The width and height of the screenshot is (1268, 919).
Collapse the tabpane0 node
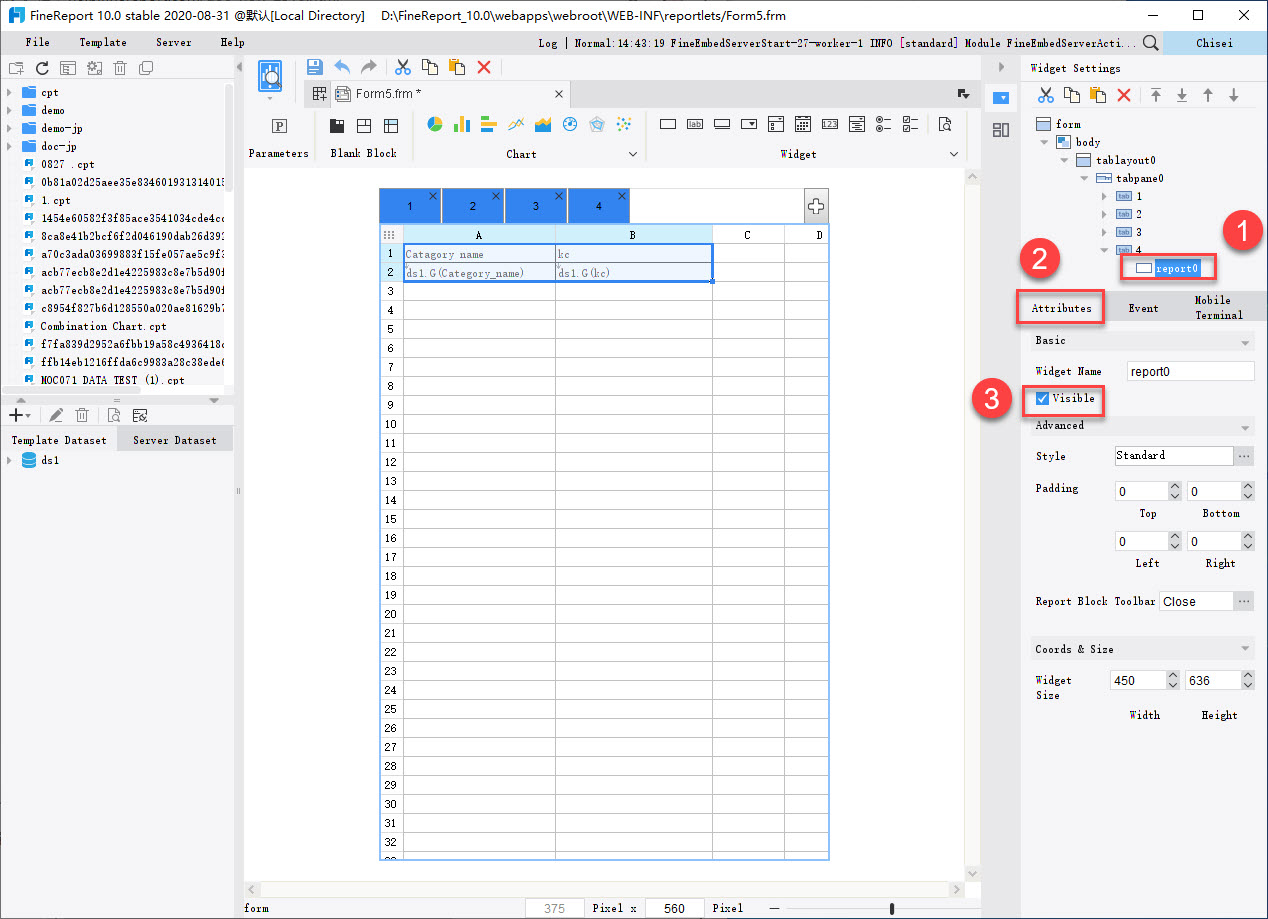click(1085, 179)
